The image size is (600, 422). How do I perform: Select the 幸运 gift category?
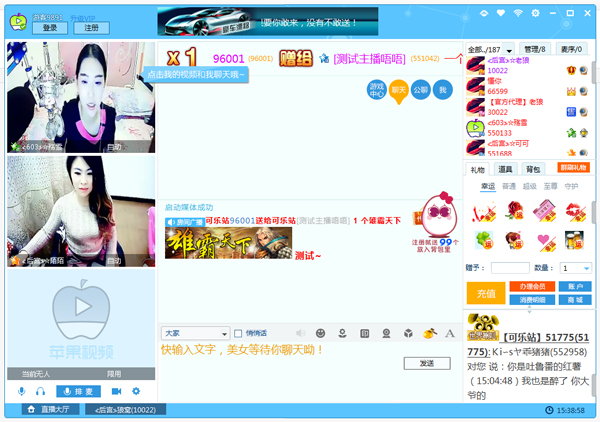pyautogui.click(x=488, y=186)
